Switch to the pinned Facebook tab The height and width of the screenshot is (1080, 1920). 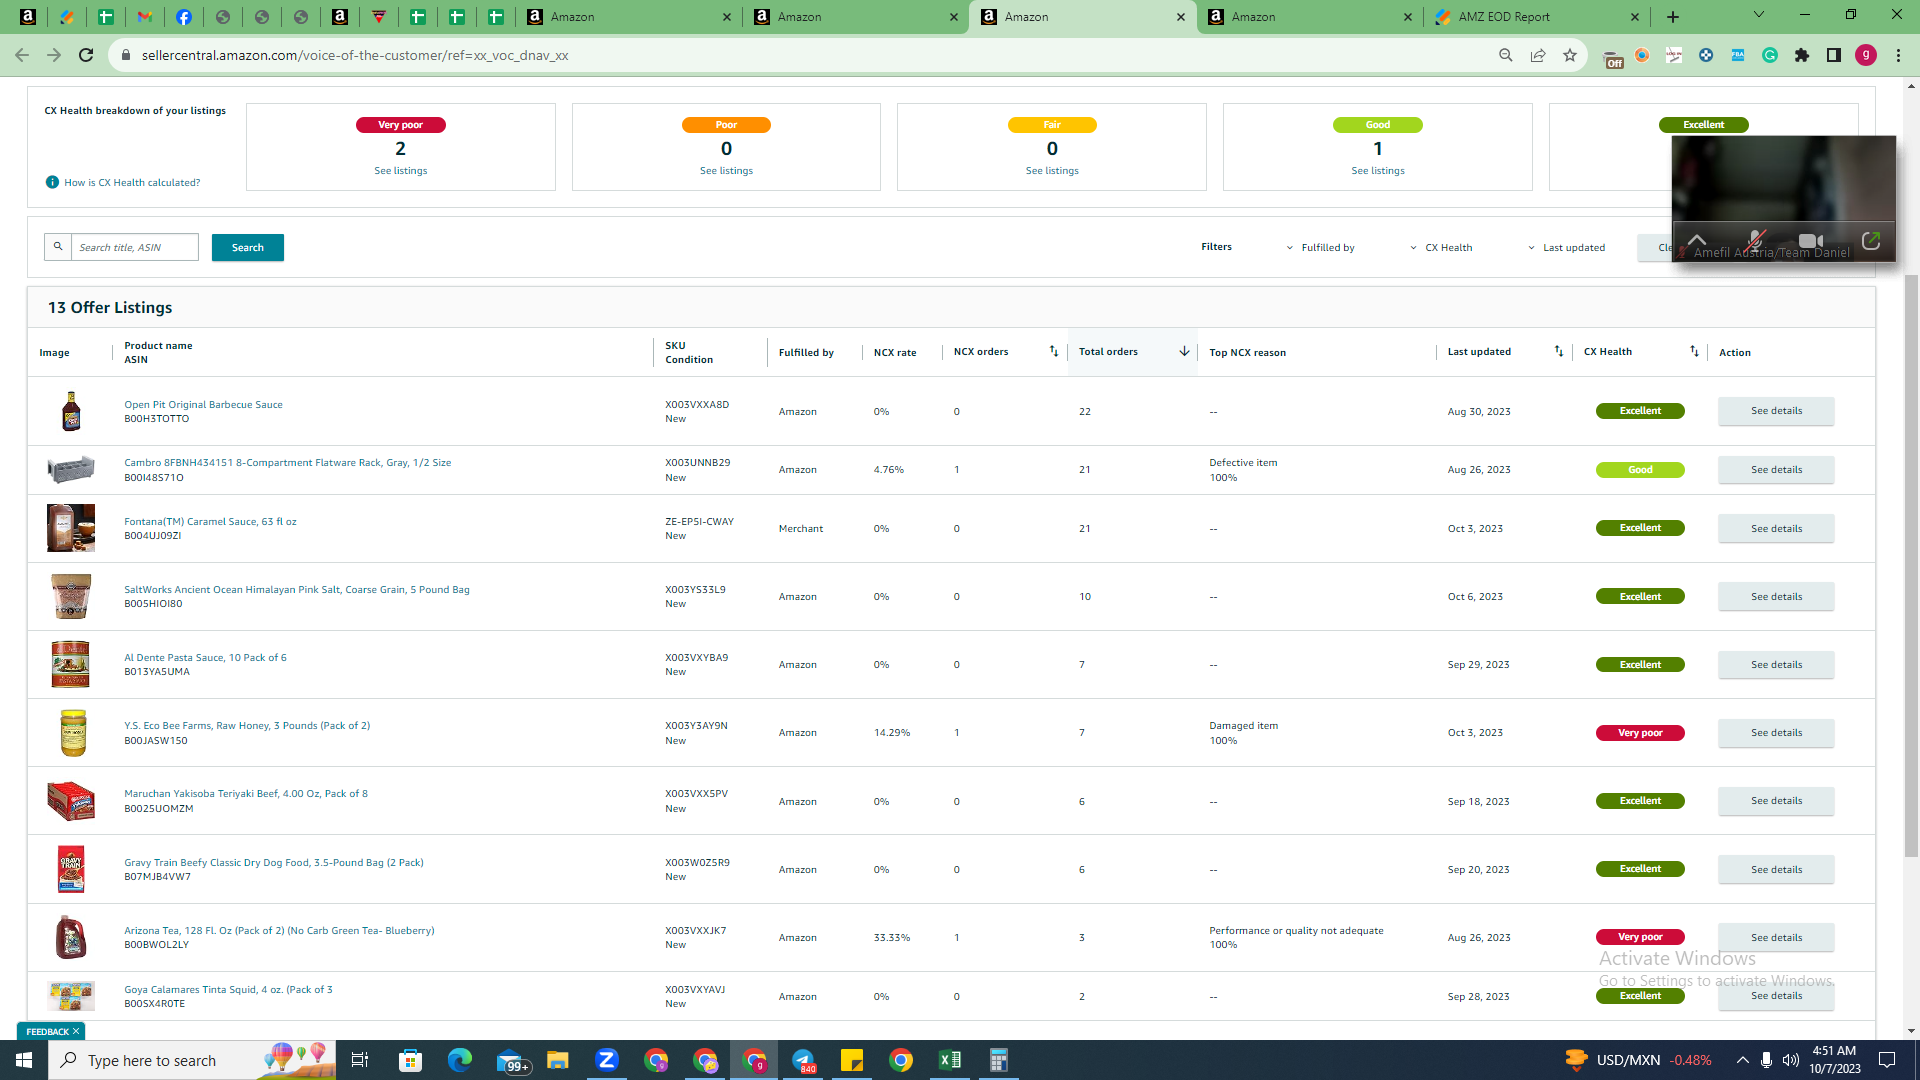point(183,17)
